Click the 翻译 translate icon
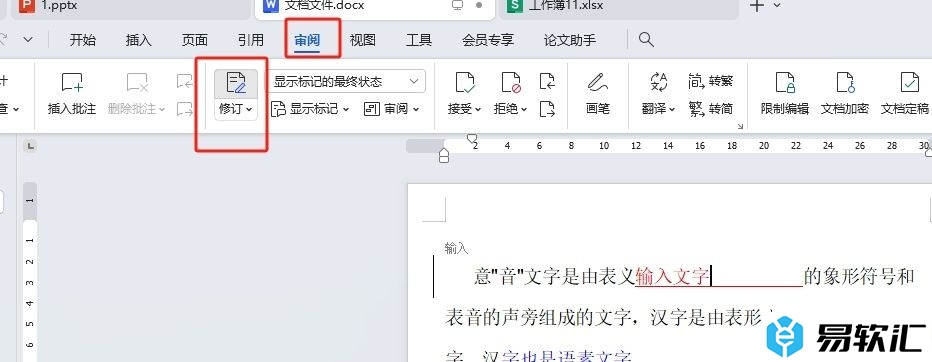932x362 pixels. [x=659, y=82]
